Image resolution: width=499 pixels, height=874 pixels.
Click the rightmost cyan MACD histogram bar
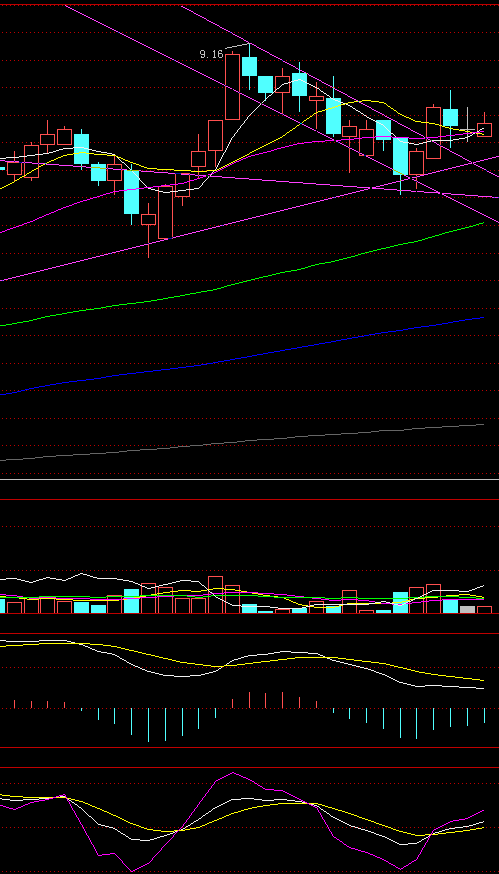click(484, 716)
